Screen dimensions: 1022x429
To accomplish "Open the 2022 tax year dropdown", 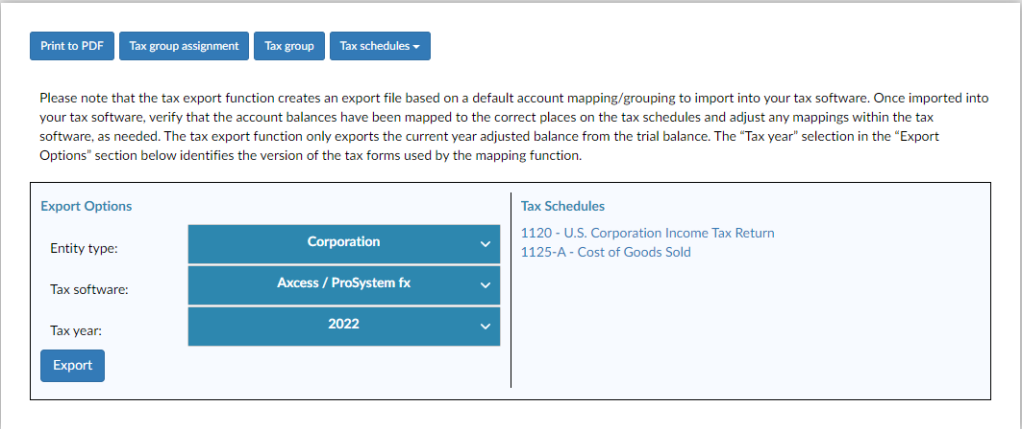I will [343, 325].
